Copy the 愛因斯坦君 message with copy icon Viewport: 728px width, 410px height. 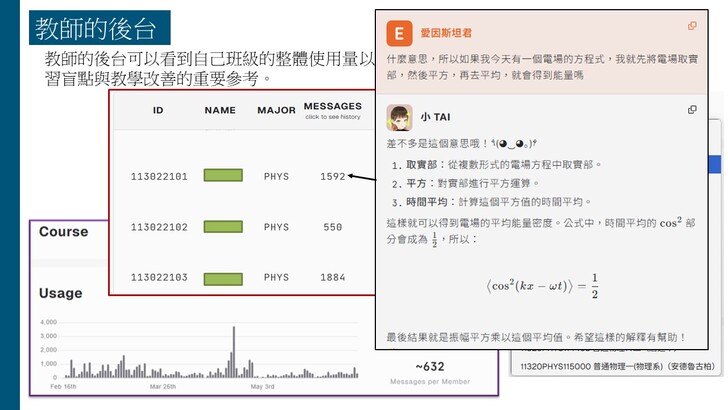point(692,26)
